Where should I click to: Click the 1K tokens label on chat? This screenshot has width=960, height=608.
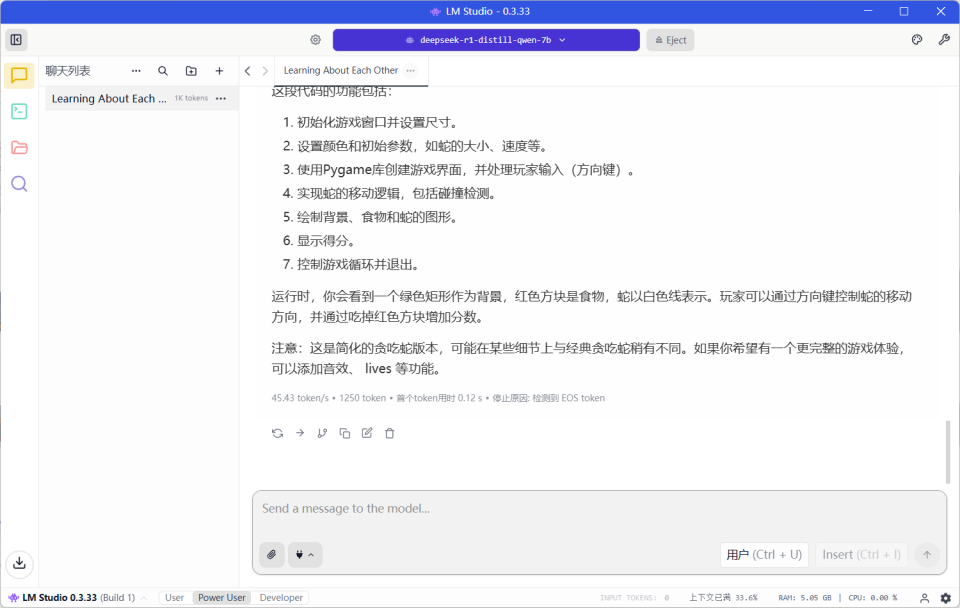coord(191,98)
